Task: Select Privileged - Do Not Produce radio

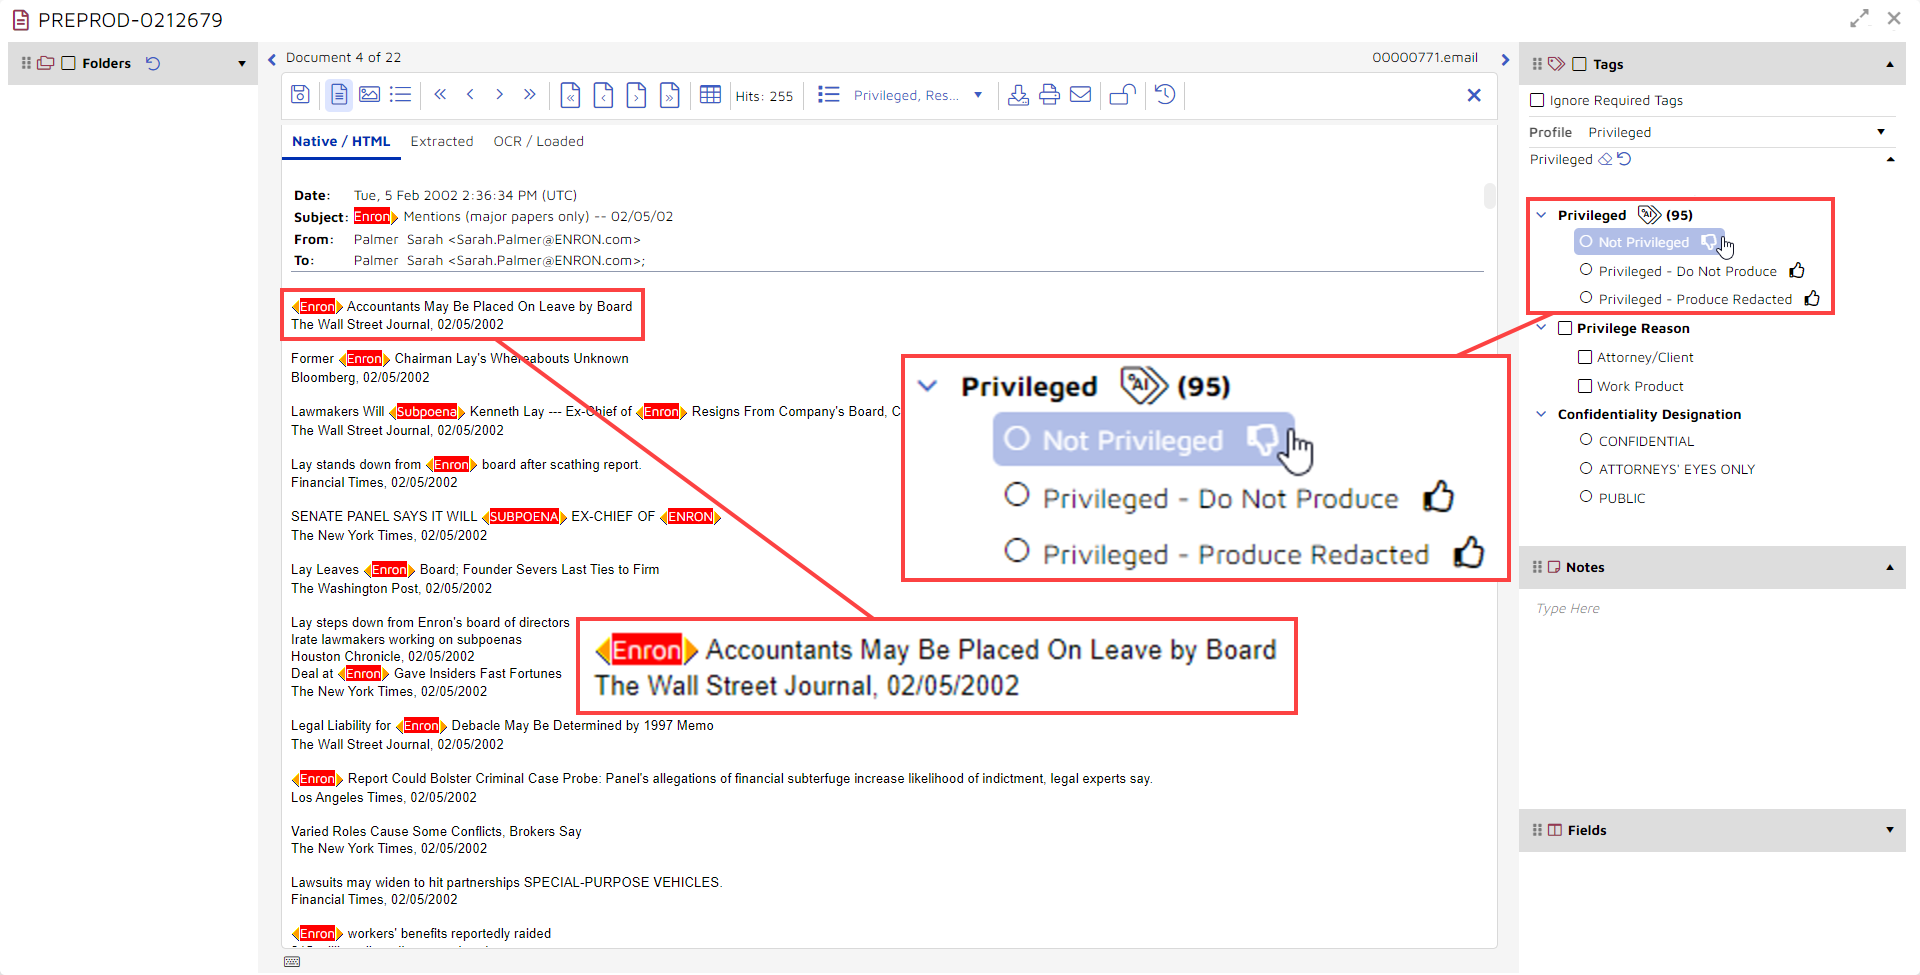Action: click(1586, 270)
